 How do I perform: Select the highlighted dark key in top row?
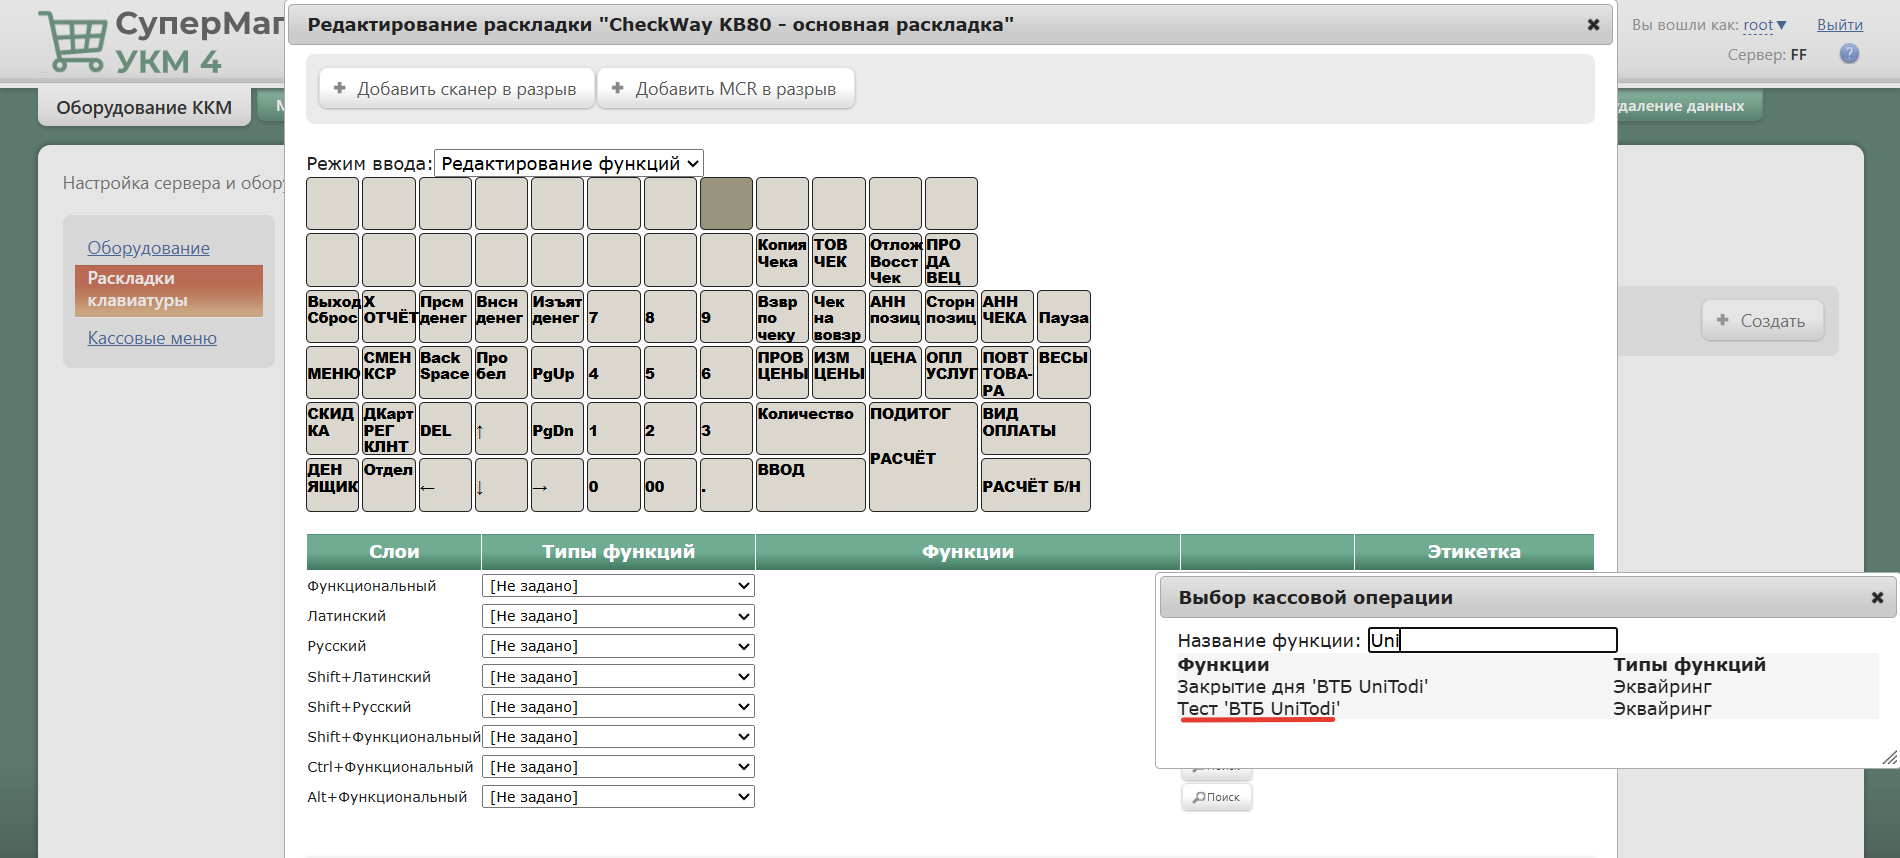point(726,204)
